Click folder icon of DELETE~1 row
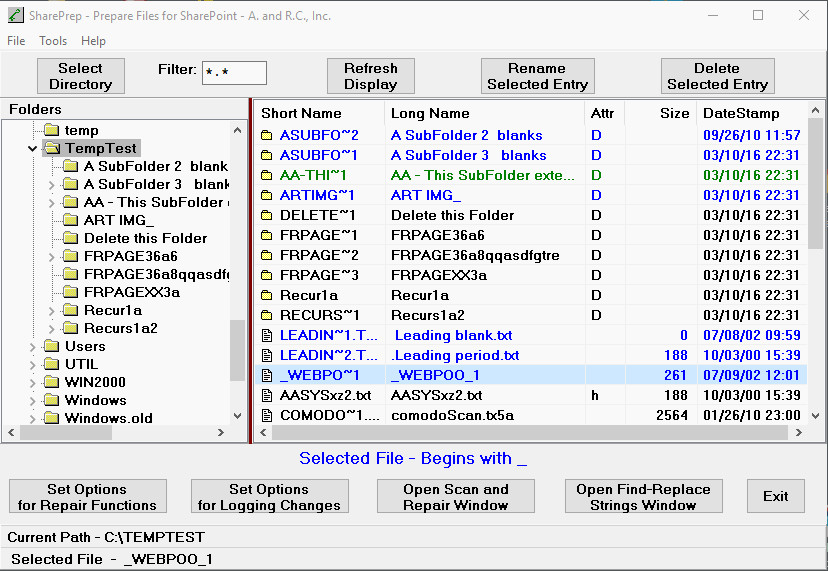This screenshot has width=828, height=571. [267, 216]
